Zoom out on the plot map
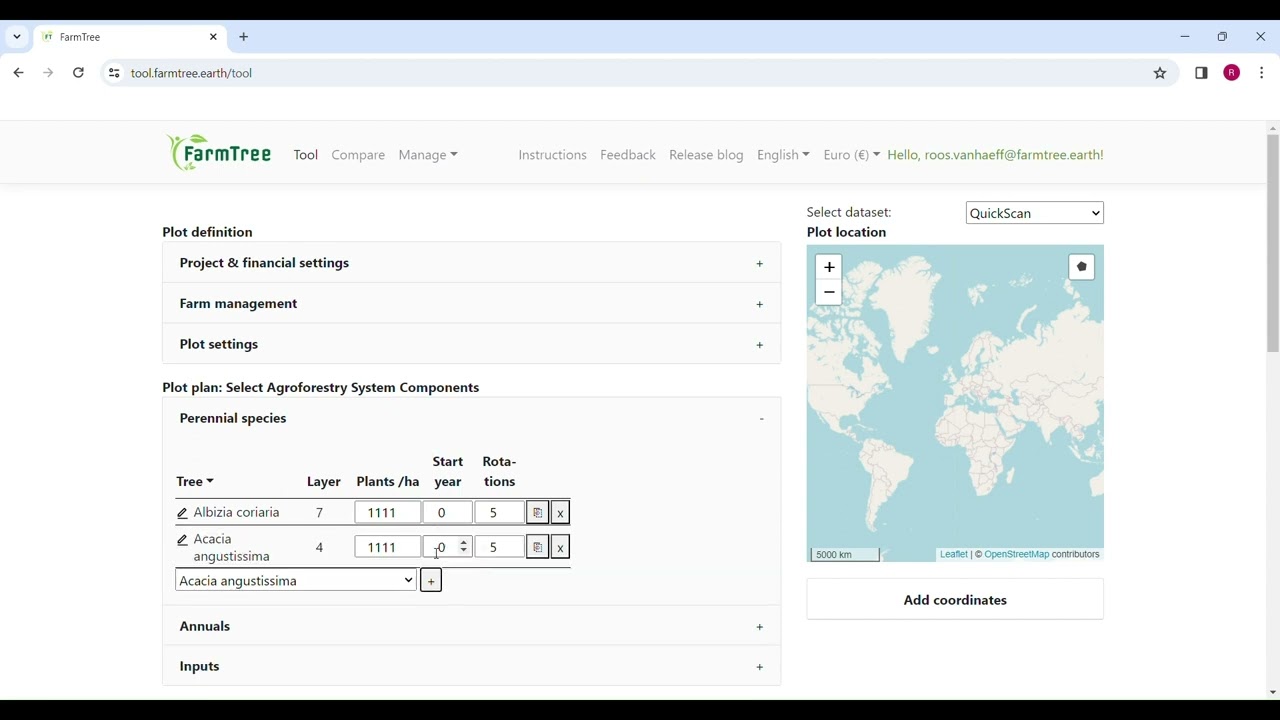 point(829,292)
